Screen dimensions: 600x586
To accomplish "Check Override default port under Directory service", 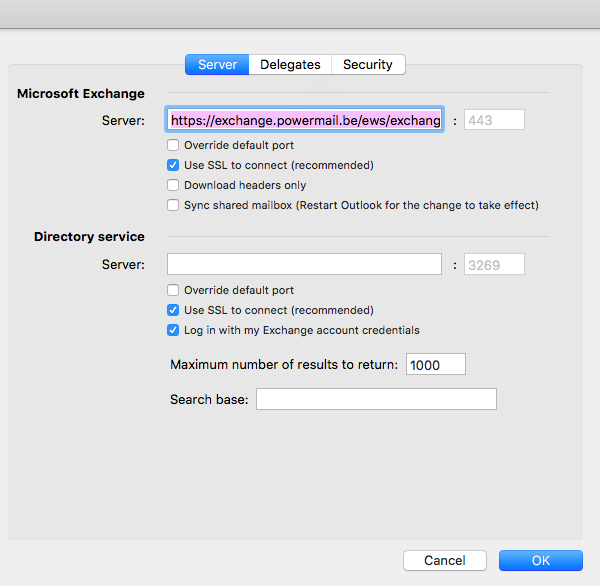I will 173,290.
